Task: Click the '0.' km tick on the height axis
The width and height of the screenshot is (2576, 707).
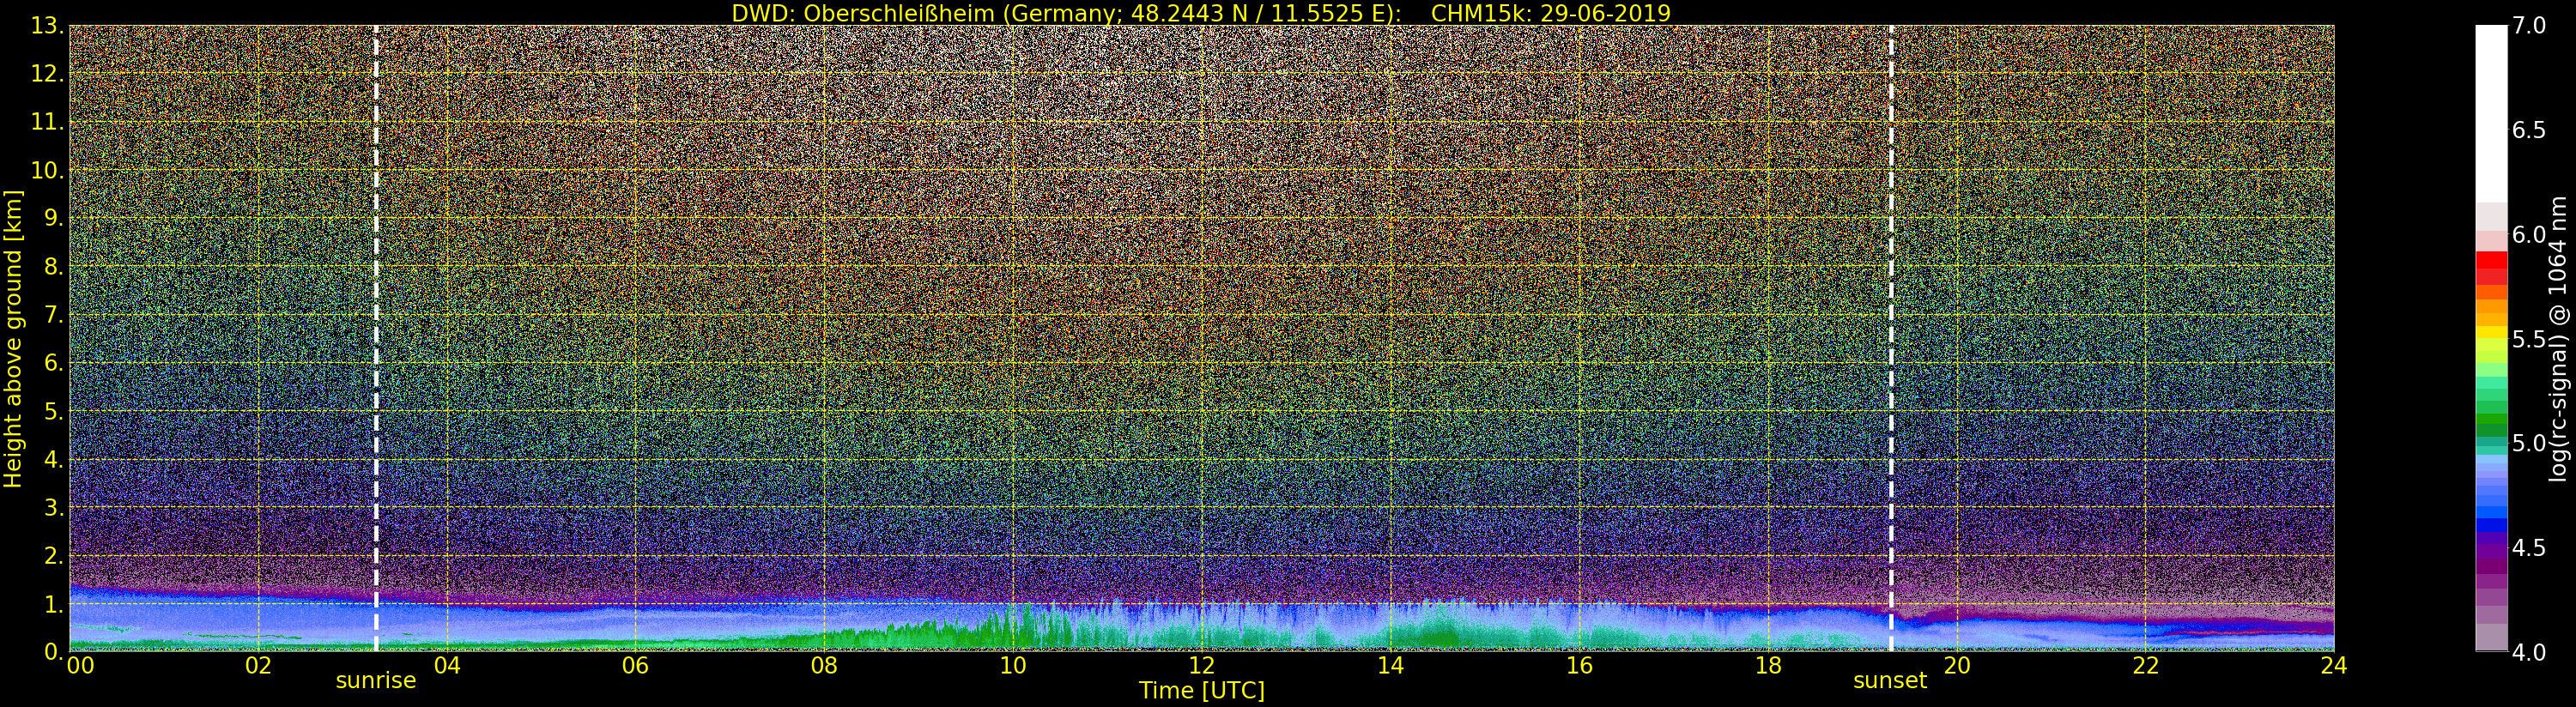Action: (x=53, y=651)
